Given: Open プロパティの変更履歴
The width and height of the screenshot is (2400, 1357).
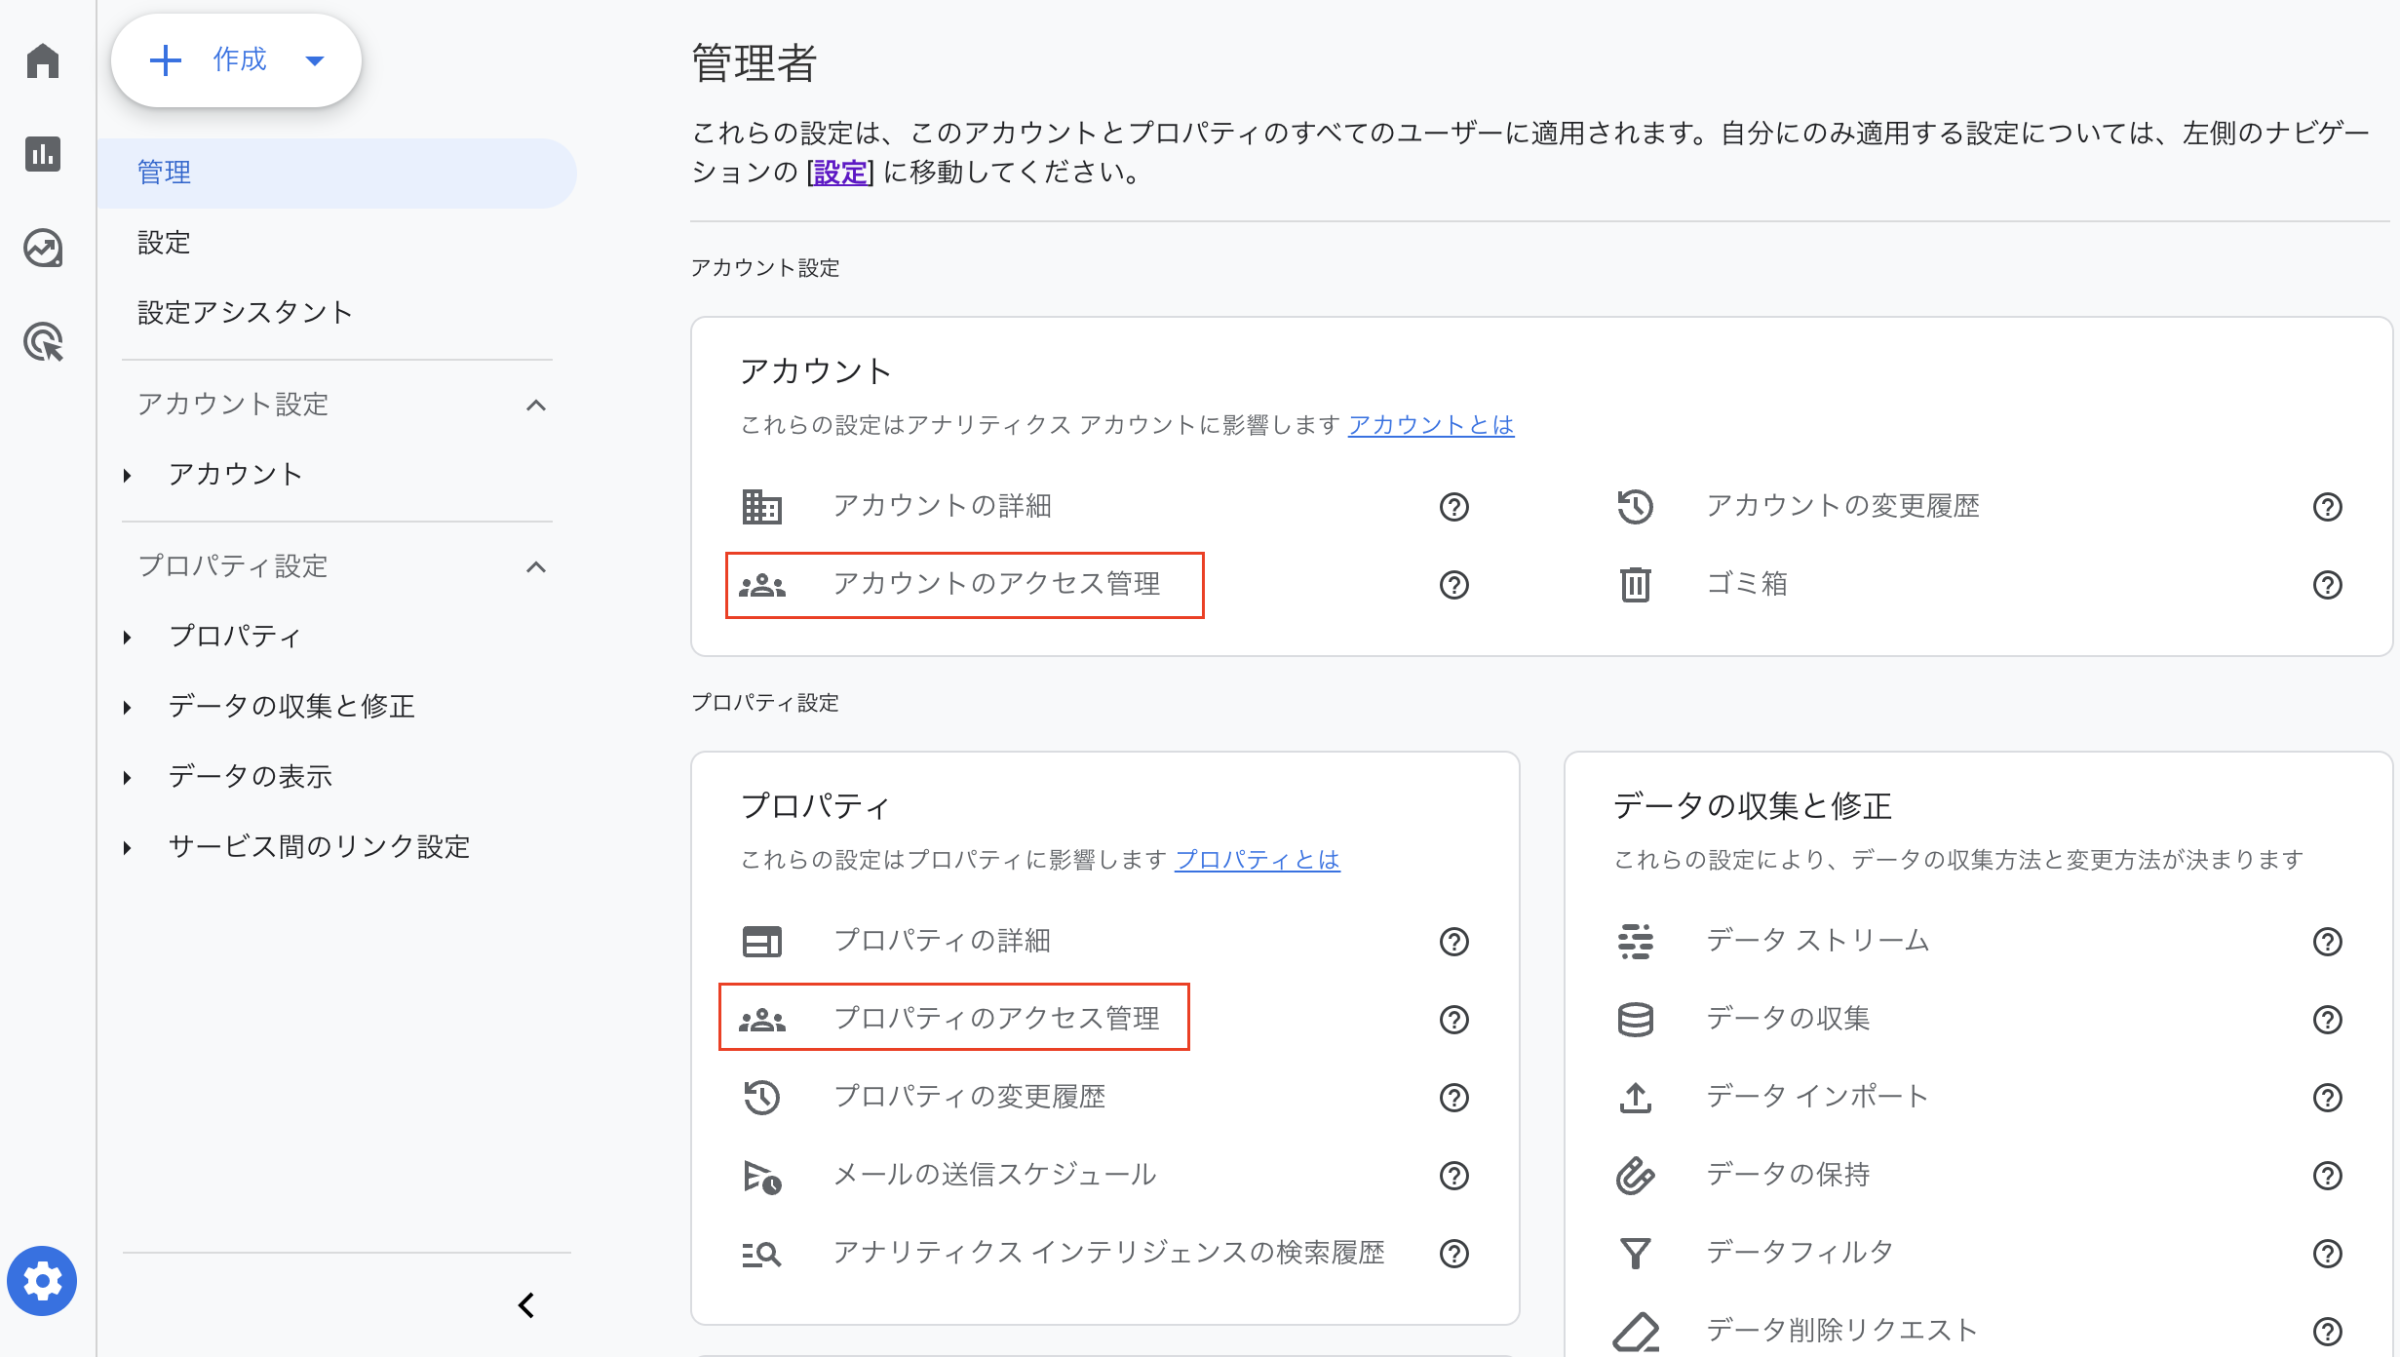Looking at the screenshot, I should 970,1097.
